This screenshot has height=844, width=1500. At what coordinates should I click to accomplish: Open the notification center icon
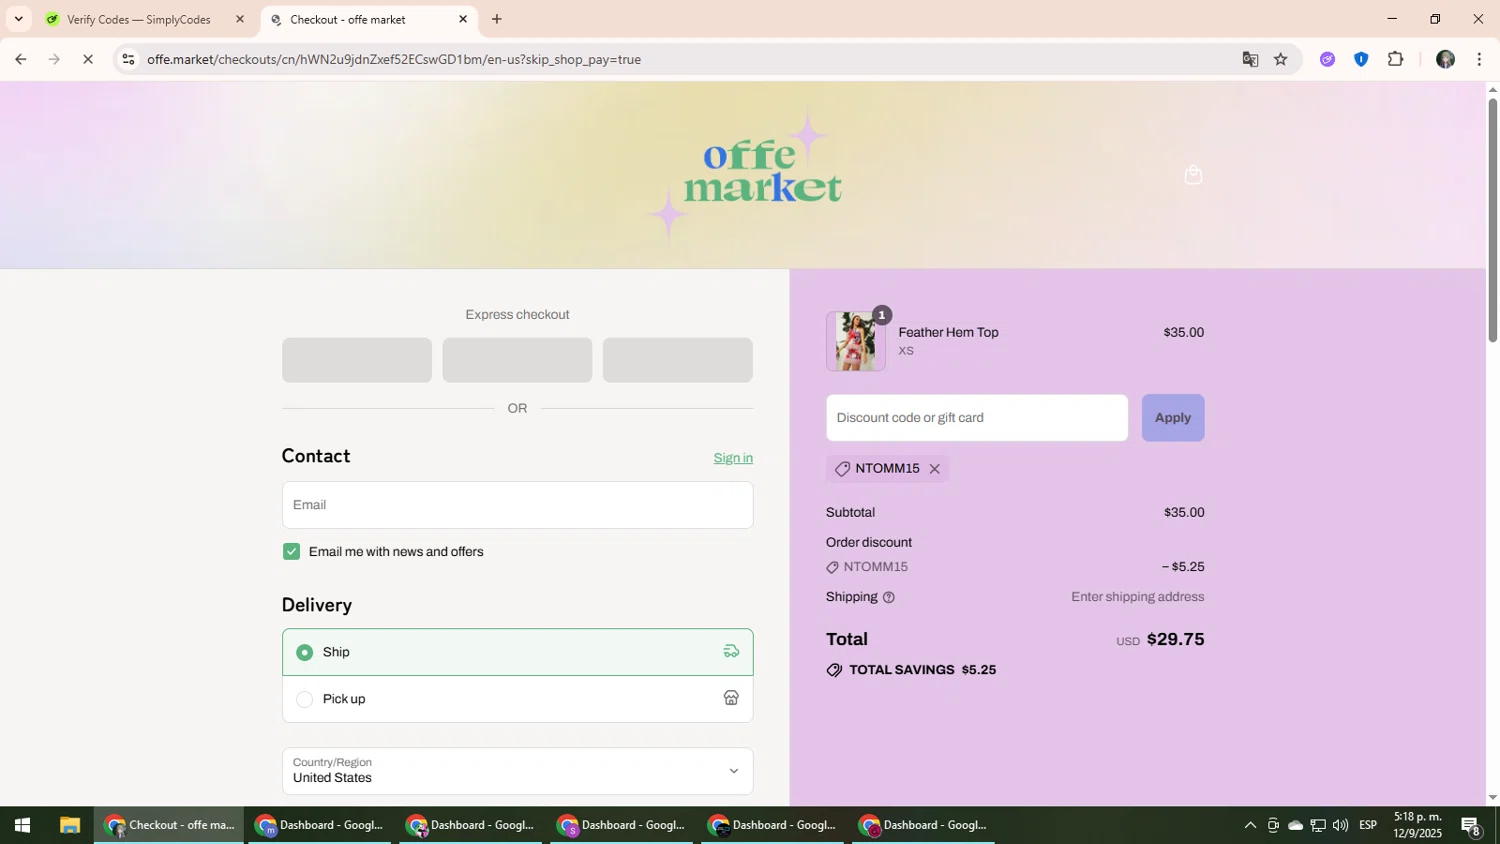[x=1471, y=826]
